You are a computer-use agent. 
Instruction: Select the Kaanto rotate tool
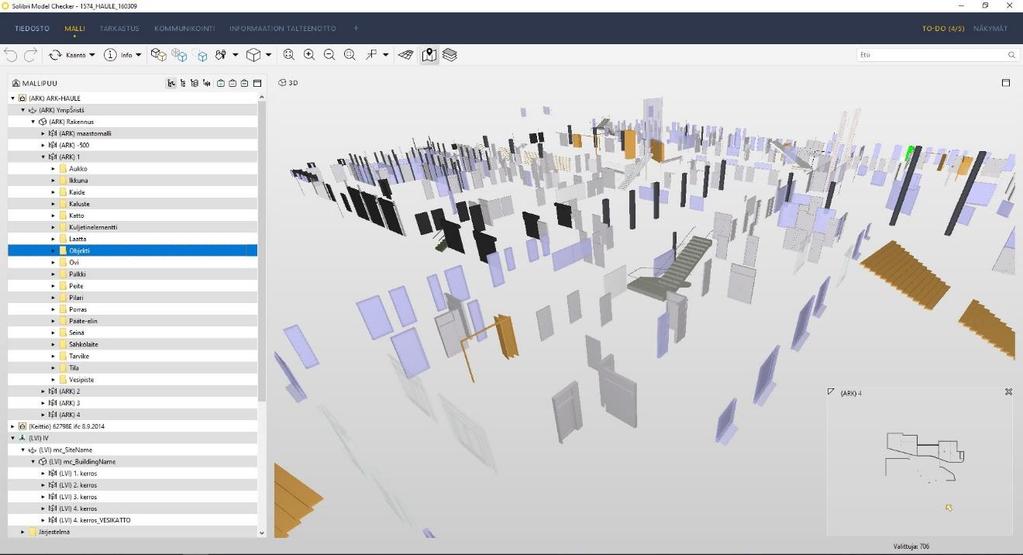coord(69,55)
